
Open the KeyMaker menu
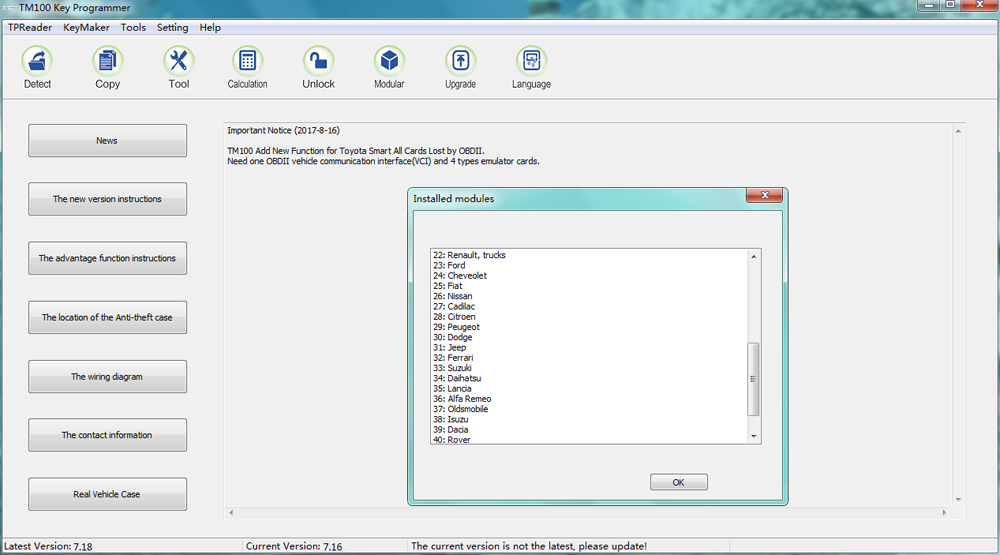pyautogui.click(x=86, y=27)
